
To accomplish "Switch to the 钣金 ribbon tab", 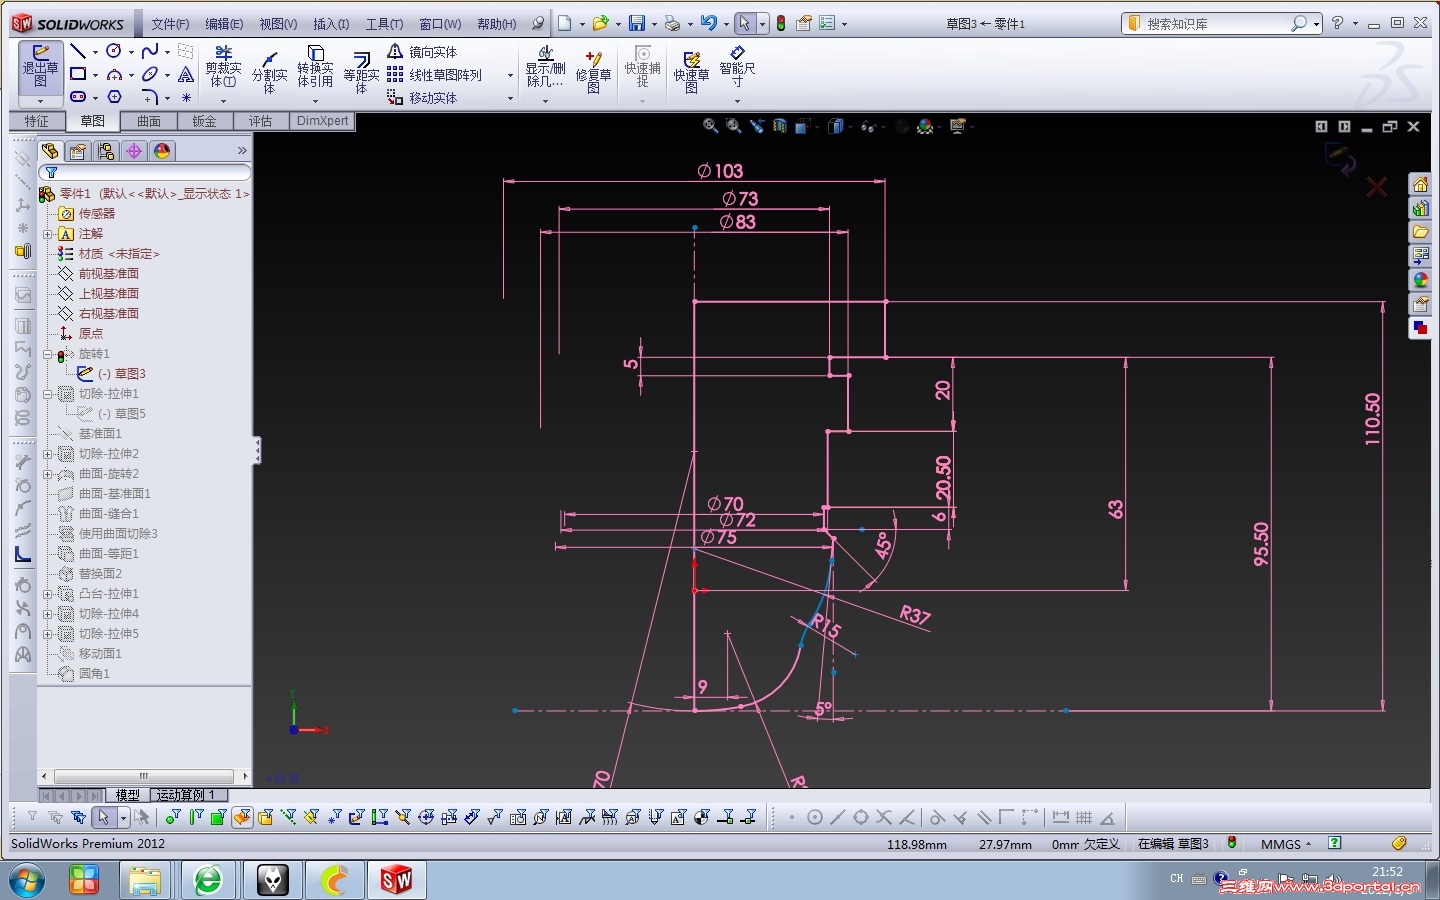I will pyautogui.click(x=205, y=121).
